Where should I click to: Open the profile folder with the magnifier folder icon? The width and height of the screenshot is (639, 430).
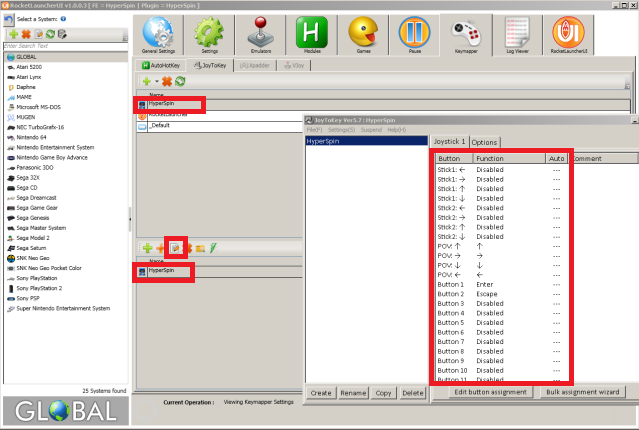(x=200, y=248)
